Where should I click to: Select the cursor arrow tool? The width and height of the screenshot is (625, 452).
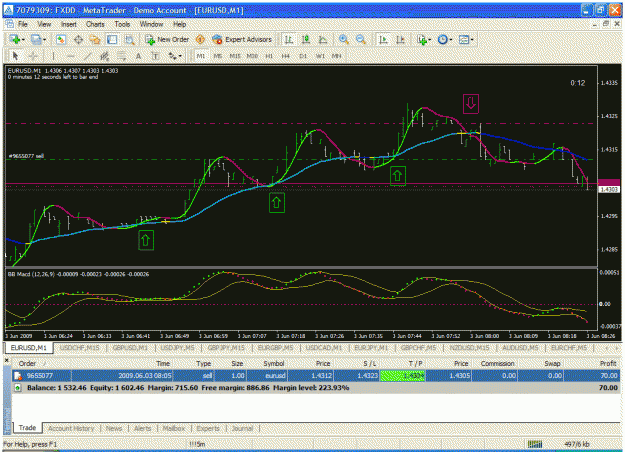[x=15, y=56]
